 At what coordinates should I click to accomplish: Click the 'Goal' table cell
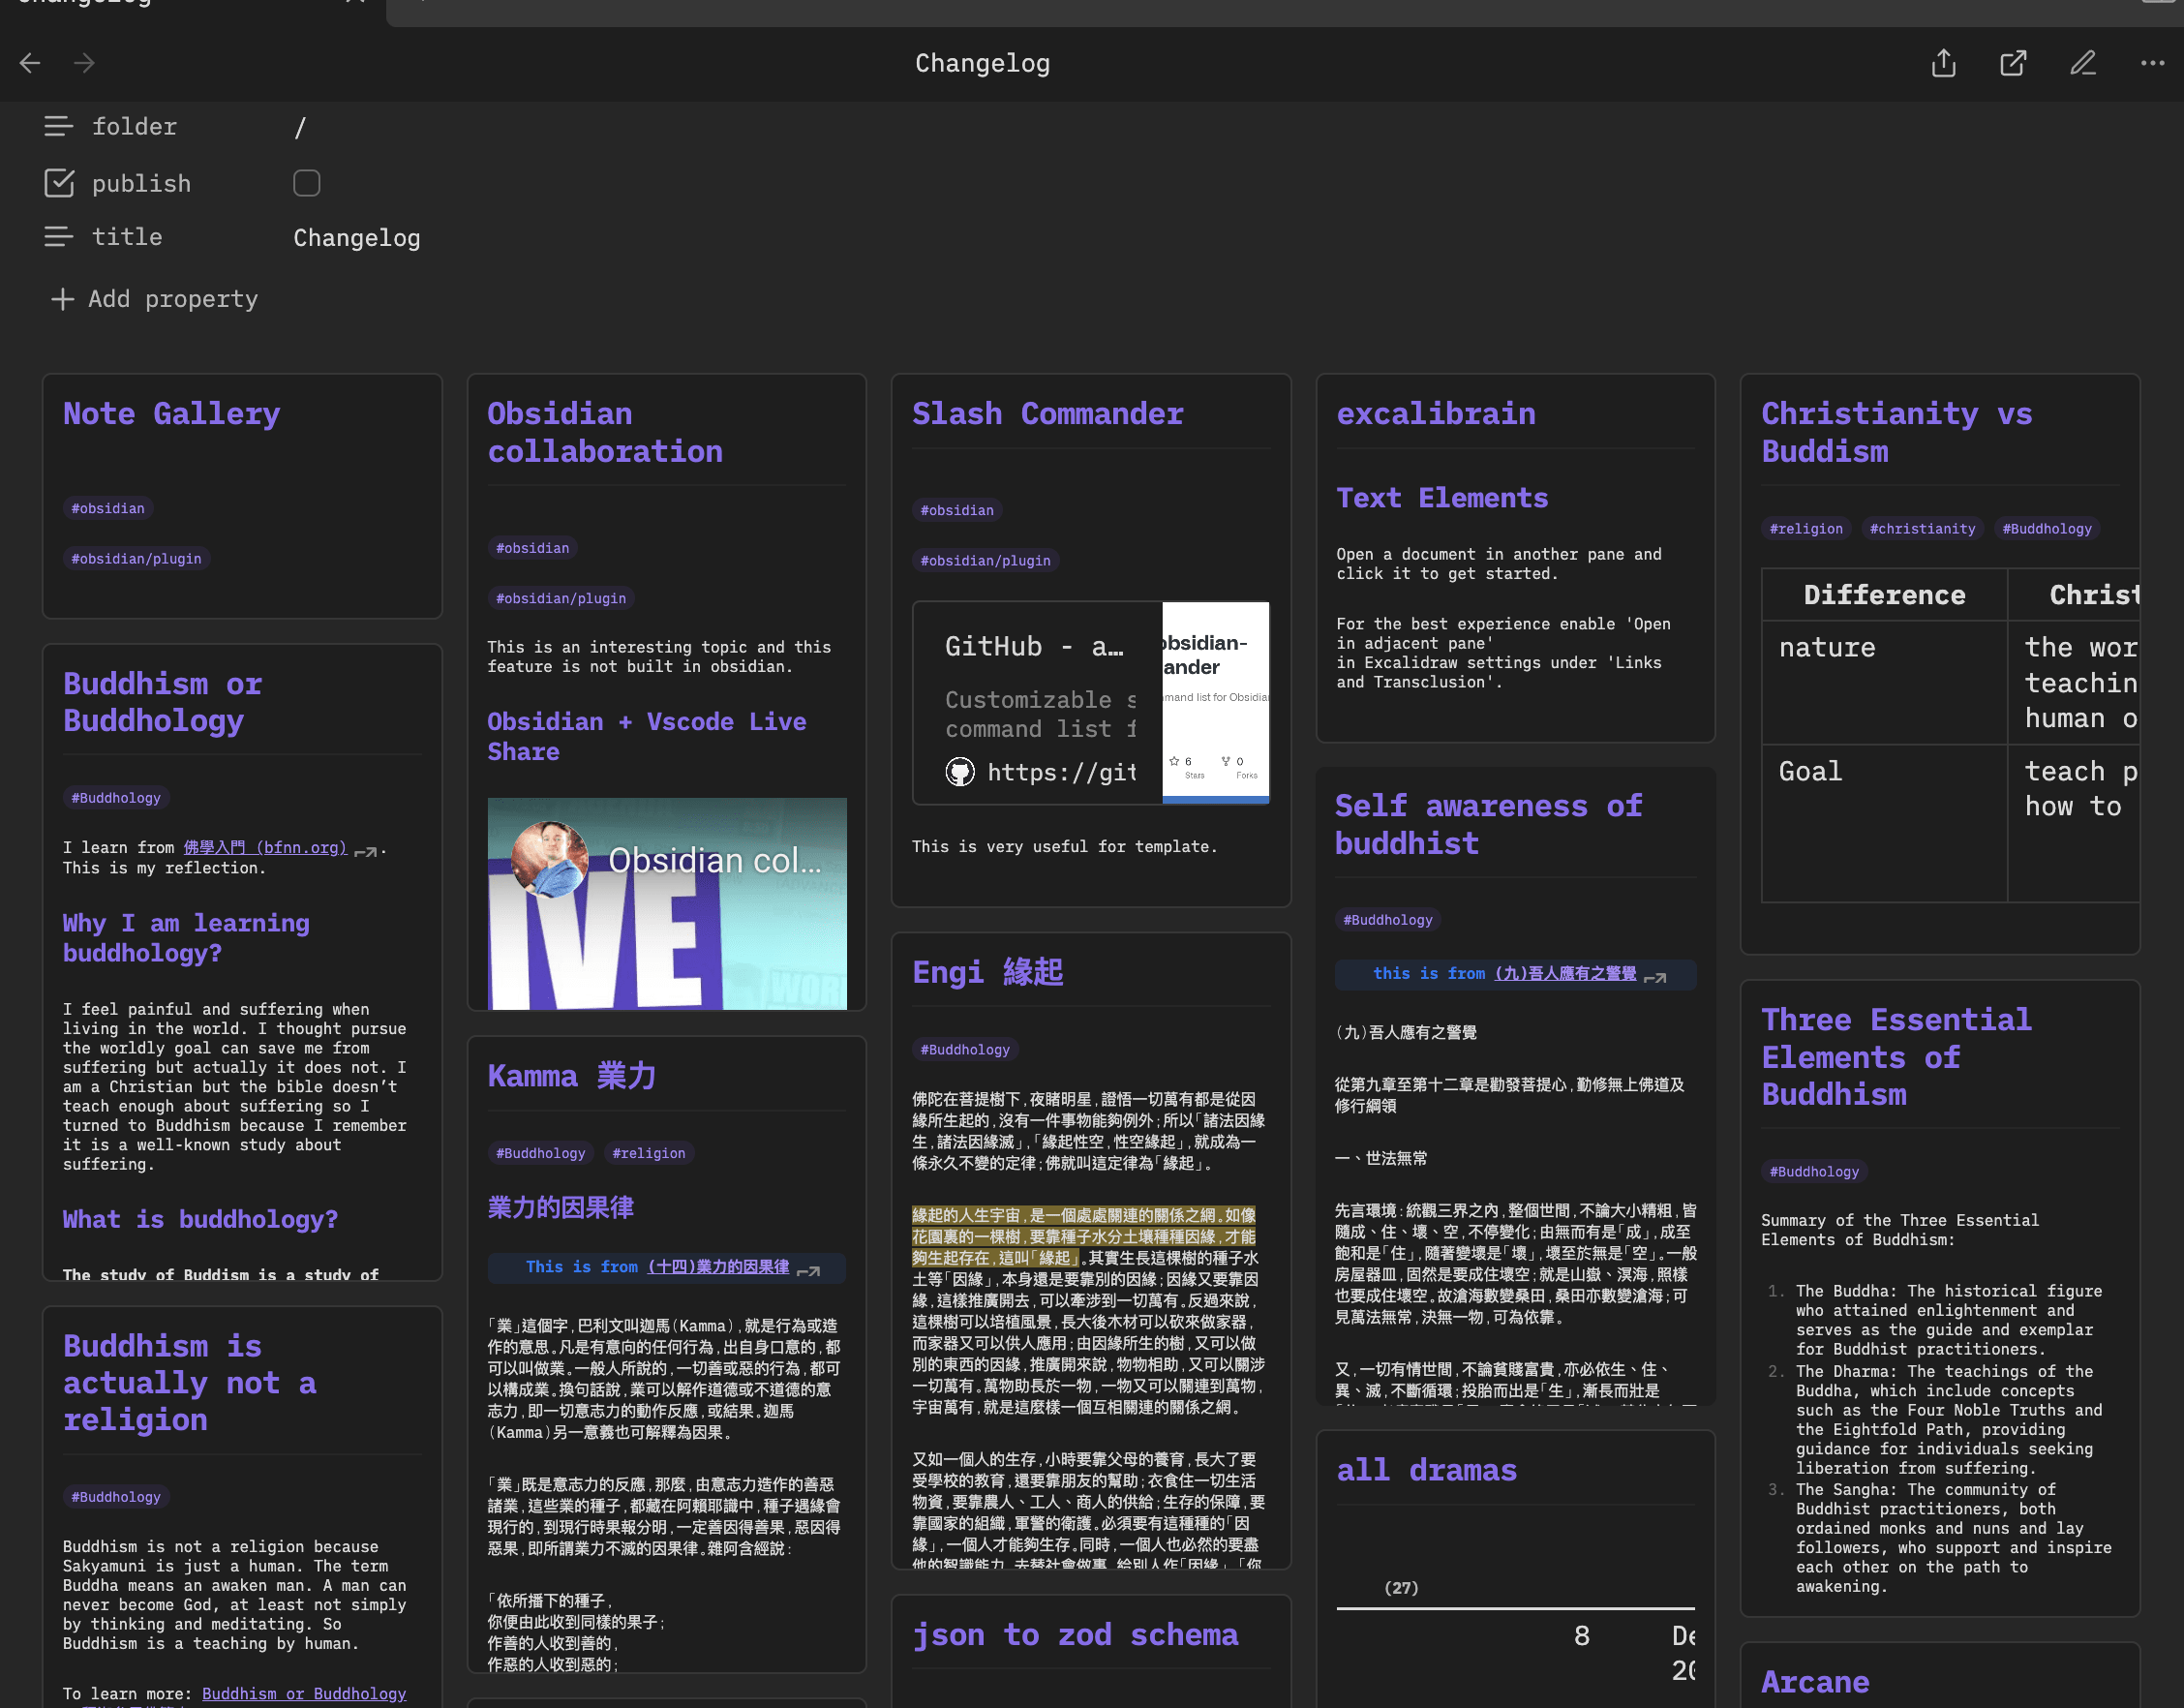1884,823
